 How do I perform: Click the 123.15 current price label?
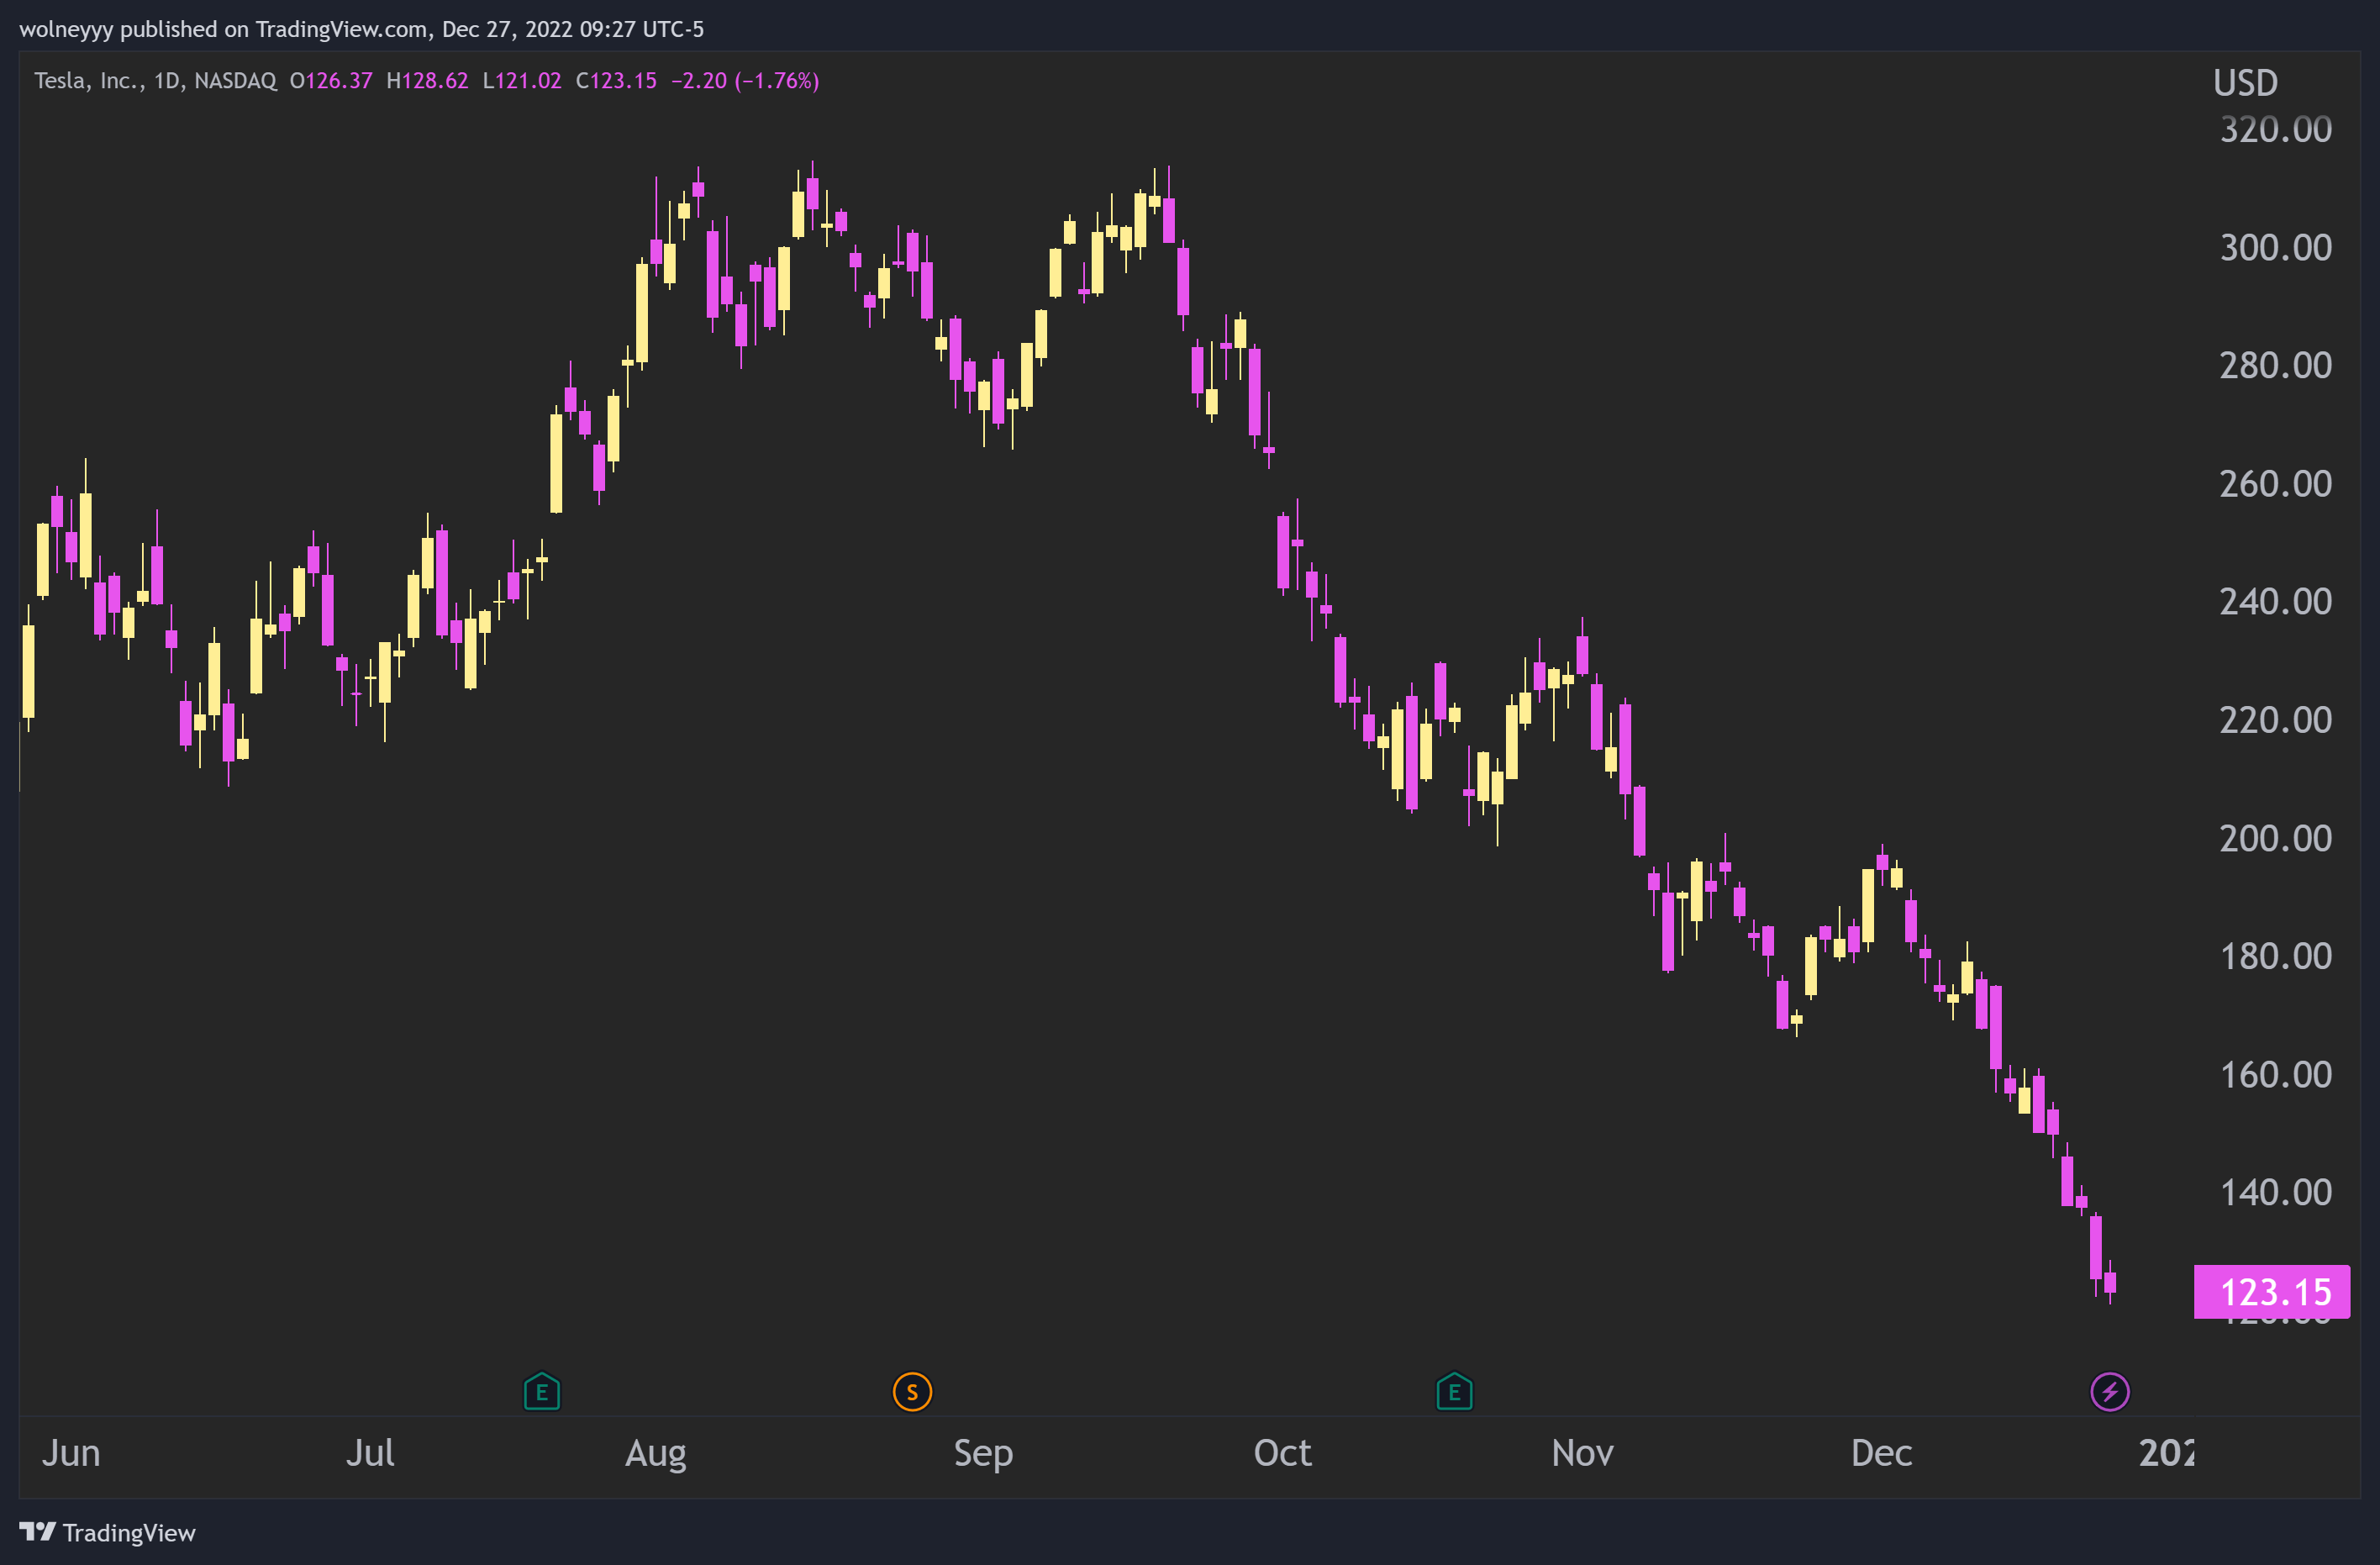[x=2272, y=1292]
